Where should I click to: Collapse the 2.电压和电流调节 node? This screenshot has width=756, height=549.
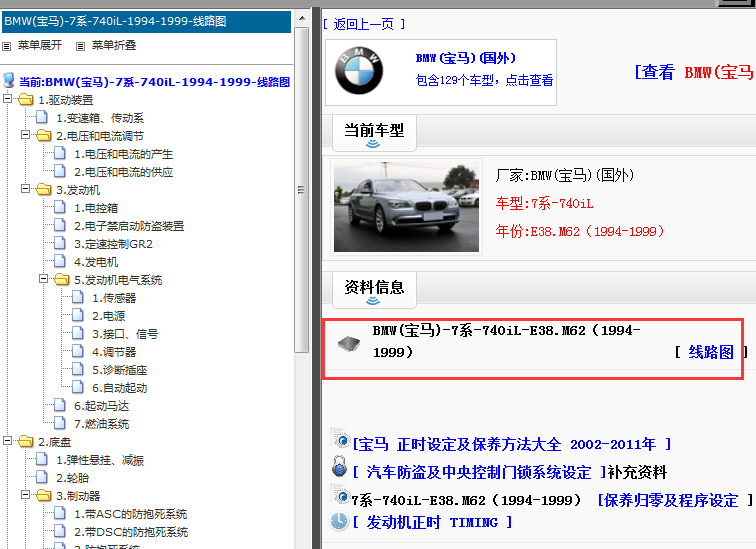25,134
